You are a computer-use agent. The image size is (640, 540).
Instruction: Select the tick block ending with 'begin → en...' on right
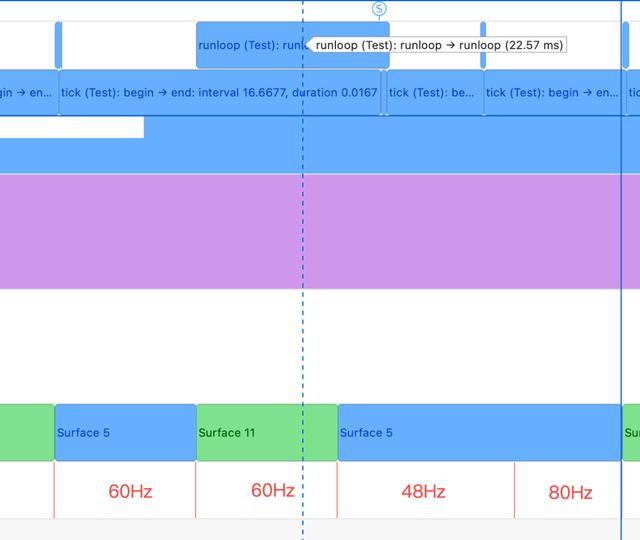tap(553, 93)
